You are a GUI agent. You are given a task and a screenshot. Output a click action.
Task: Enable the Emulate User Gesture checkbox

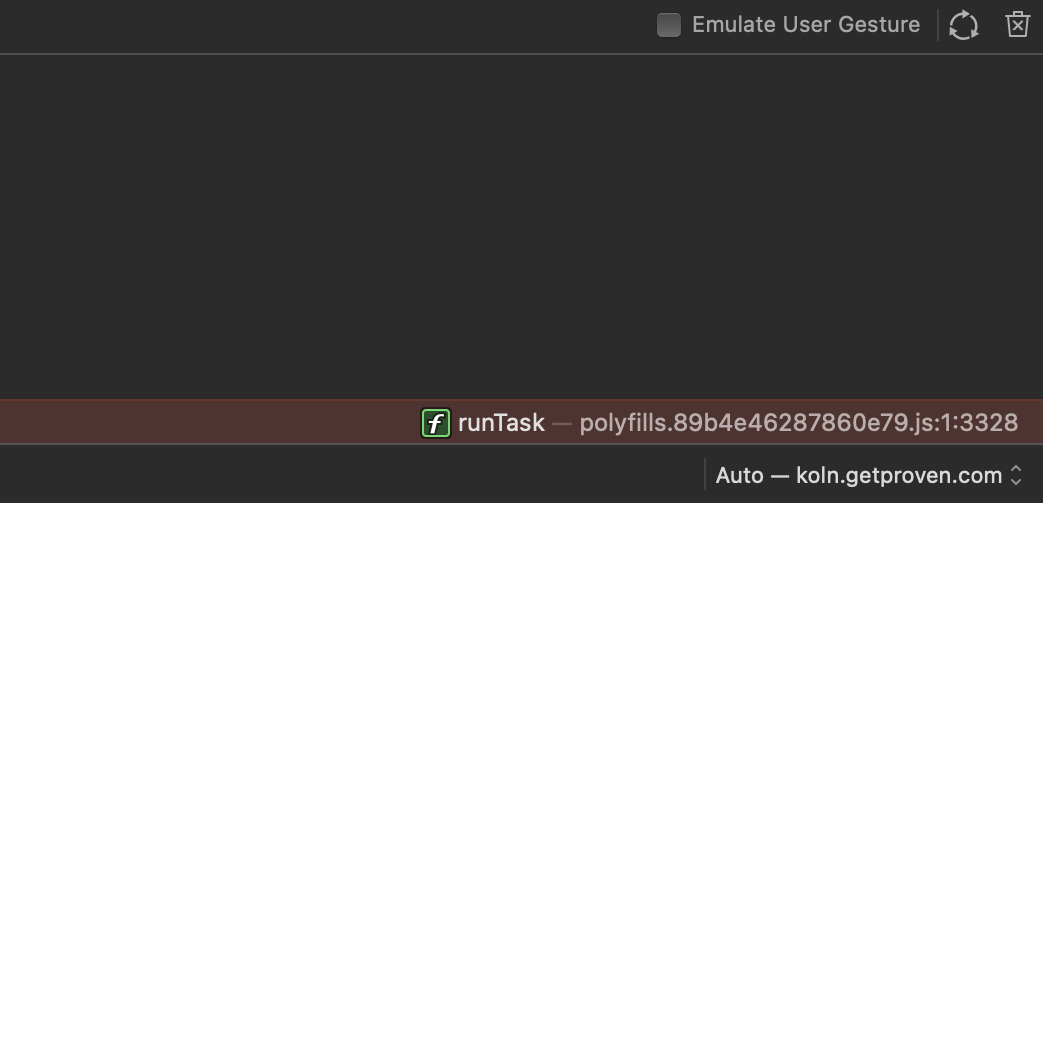tap(669, 25)
